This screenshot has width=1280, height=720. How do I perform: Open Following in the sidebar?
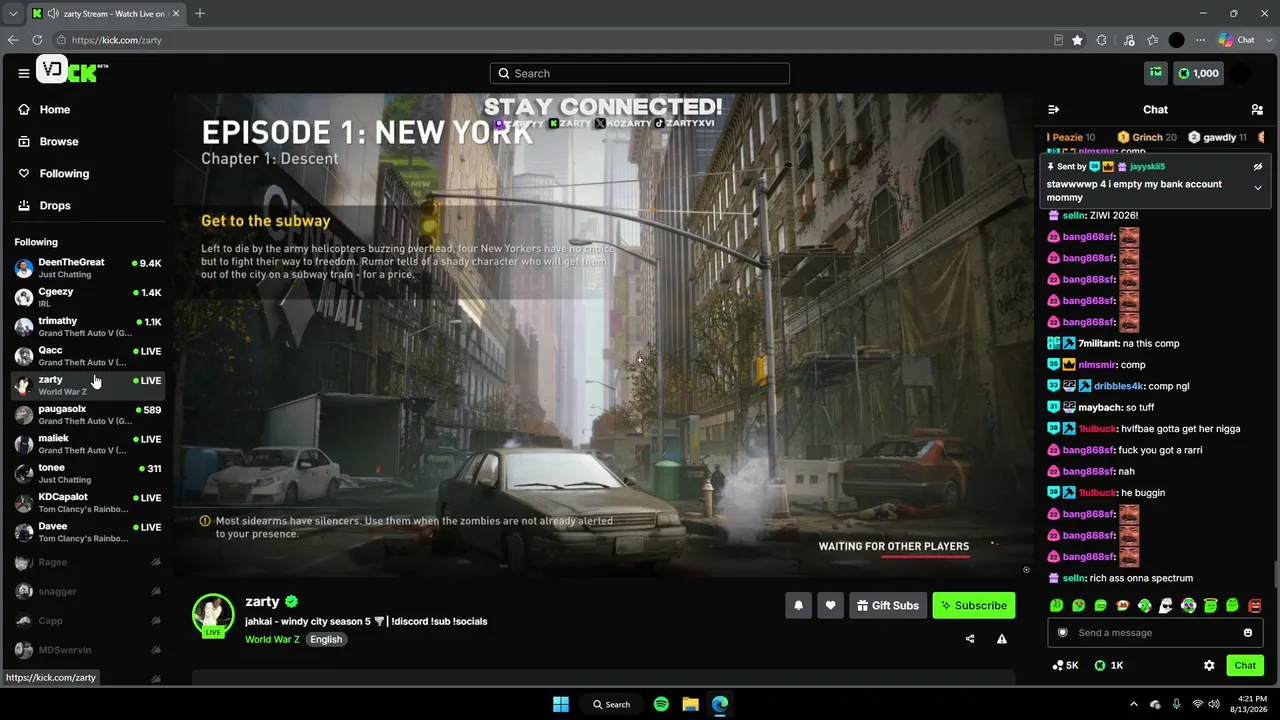click(64, 174)
